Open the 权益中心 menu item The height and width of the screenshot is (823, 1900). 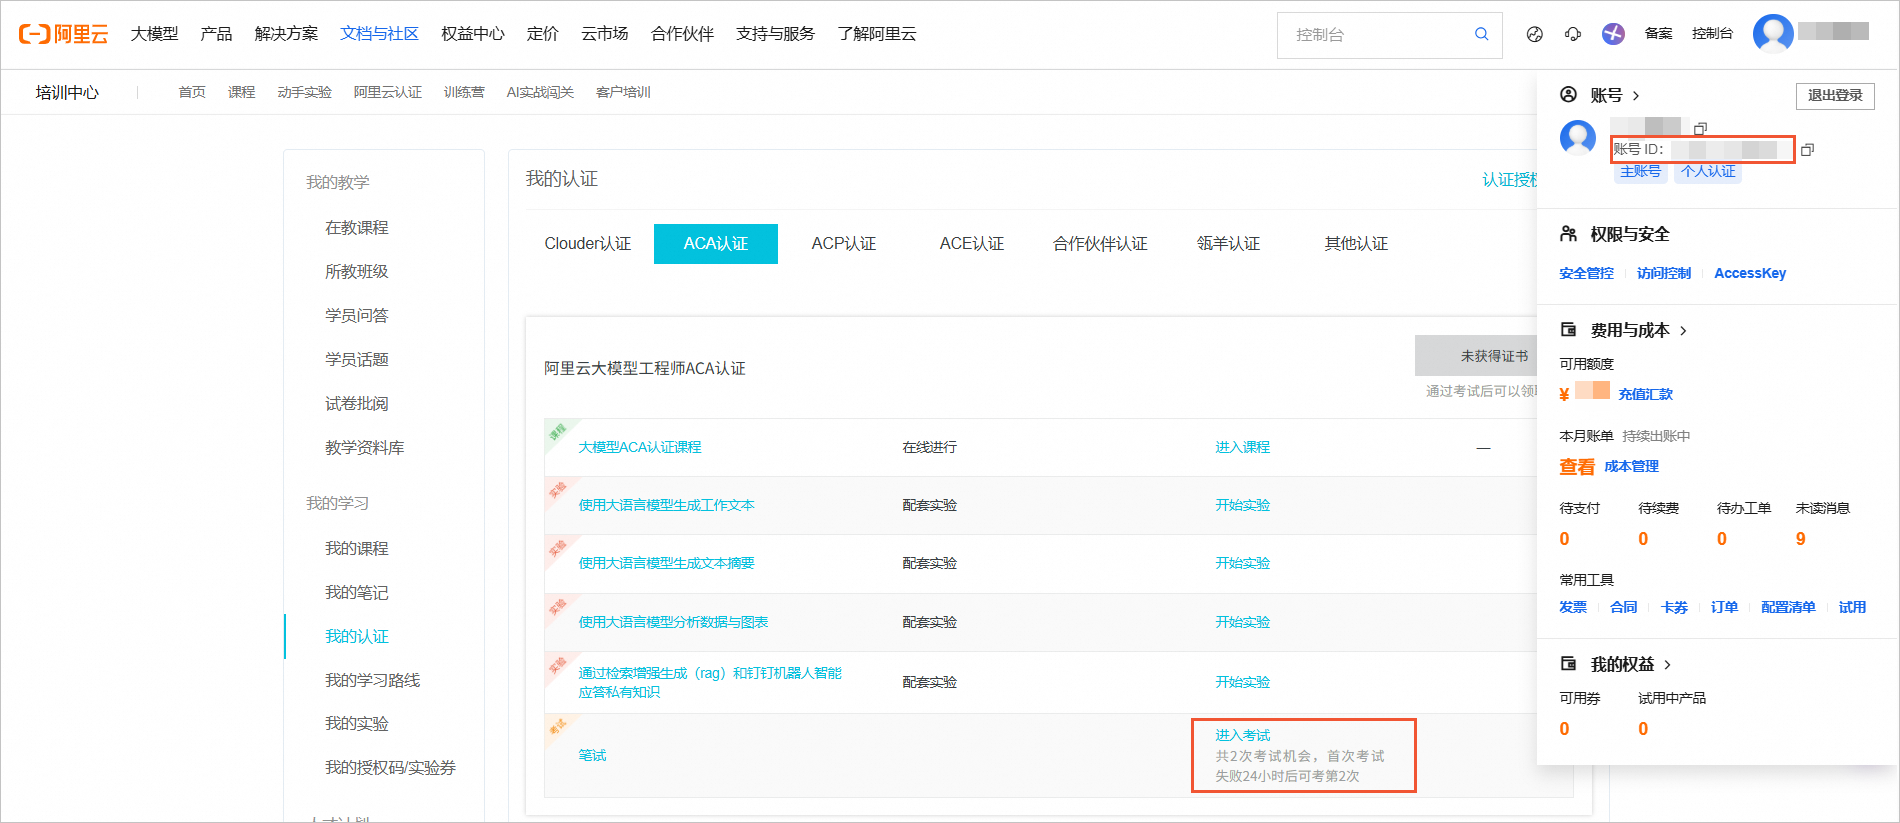point(473,34)
